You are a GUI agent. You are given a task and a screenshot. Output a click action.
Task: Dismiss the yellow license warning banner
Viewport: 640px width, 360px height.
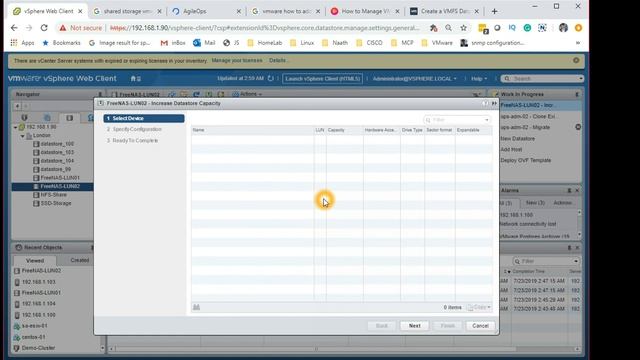point(576,60)
